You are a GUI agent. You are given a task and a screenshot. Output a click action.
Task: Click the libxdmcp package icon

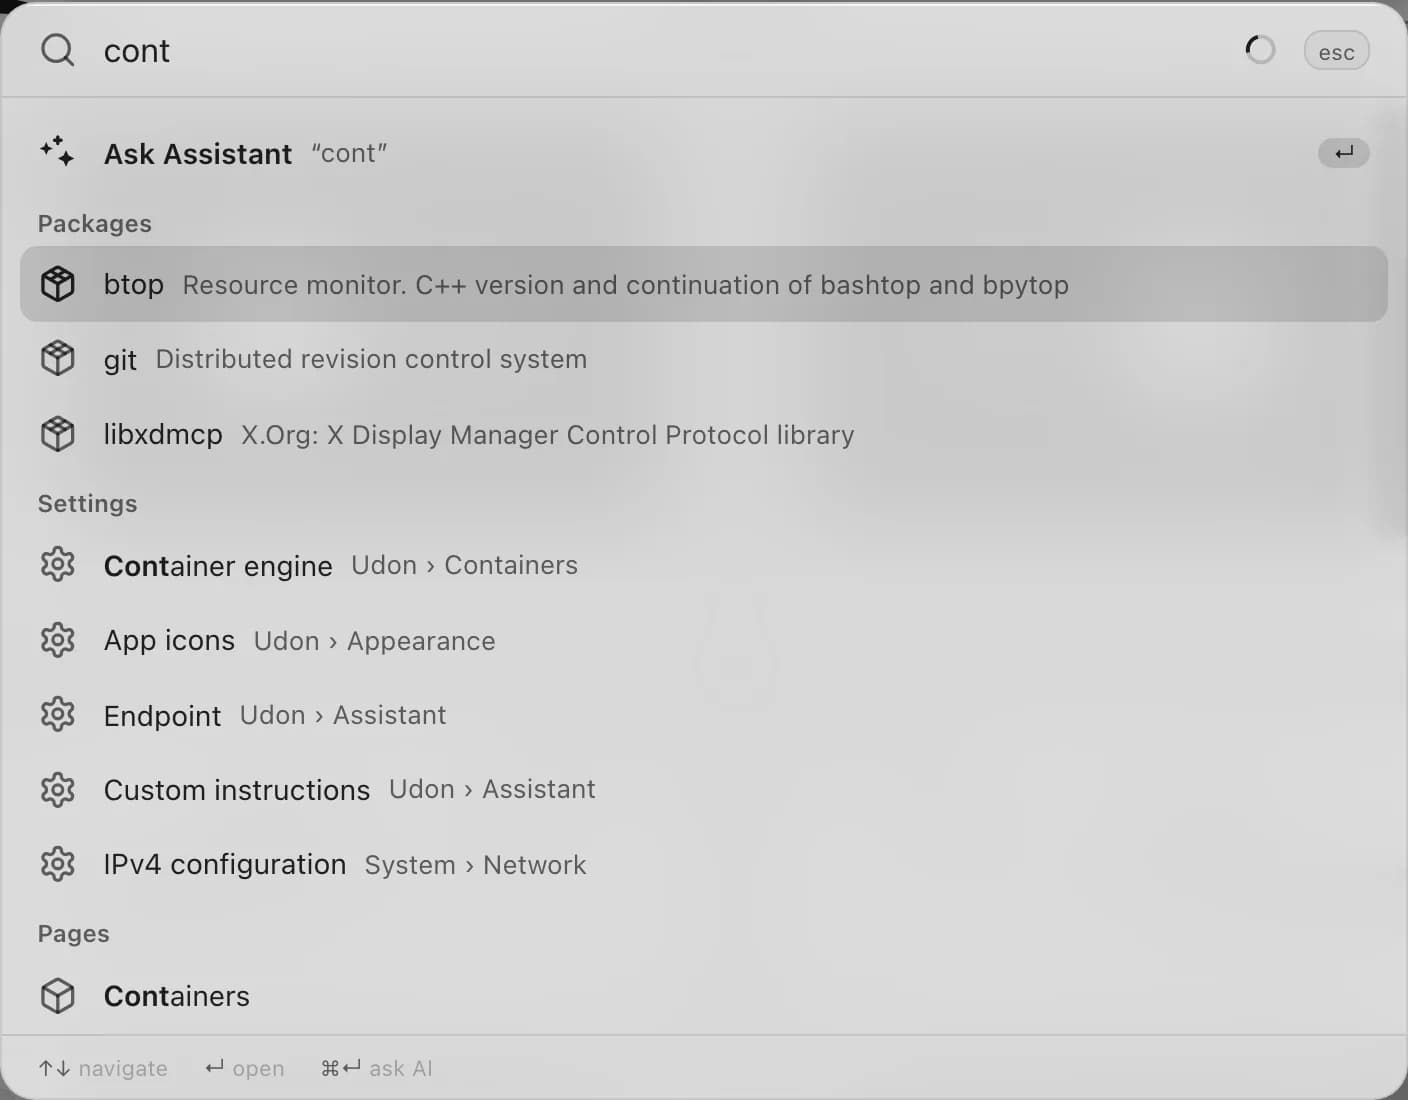(57, 434)
